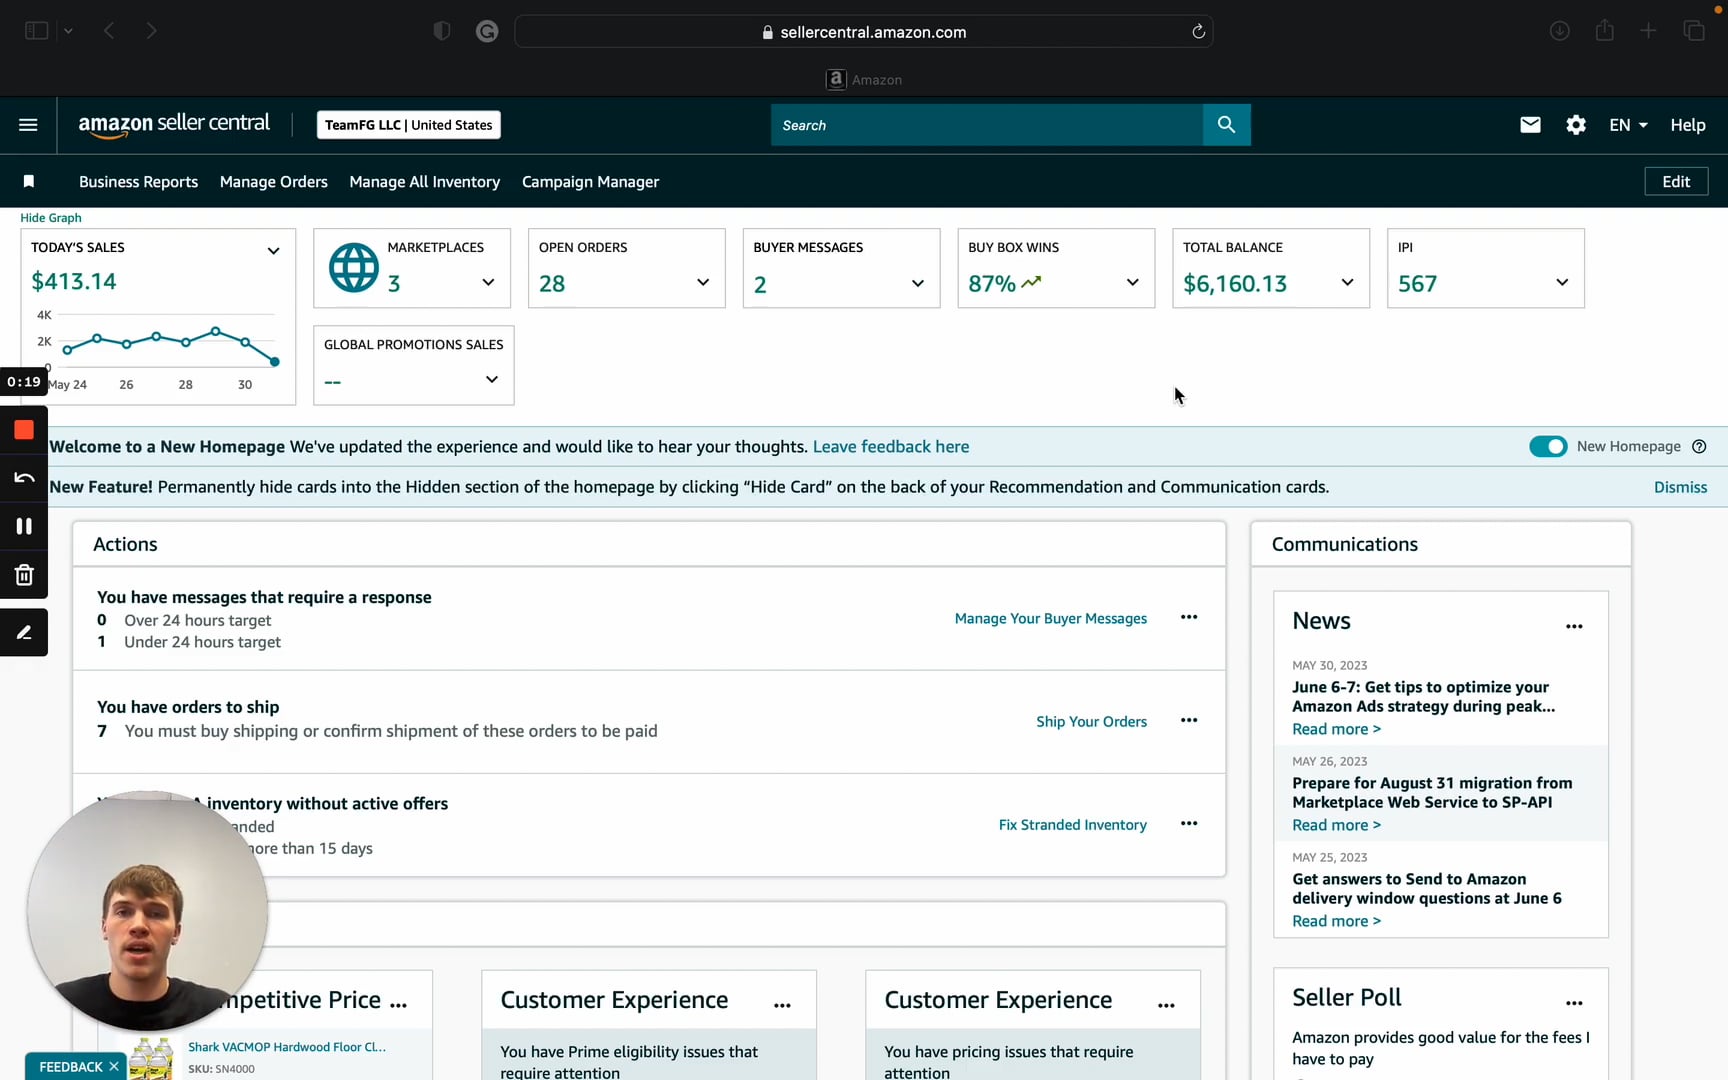Restart recording with the undo arrow icon
Image resolution: width=1728 pixels, height=1080 pixels.
pyautogui.click(x=24, y=478)
